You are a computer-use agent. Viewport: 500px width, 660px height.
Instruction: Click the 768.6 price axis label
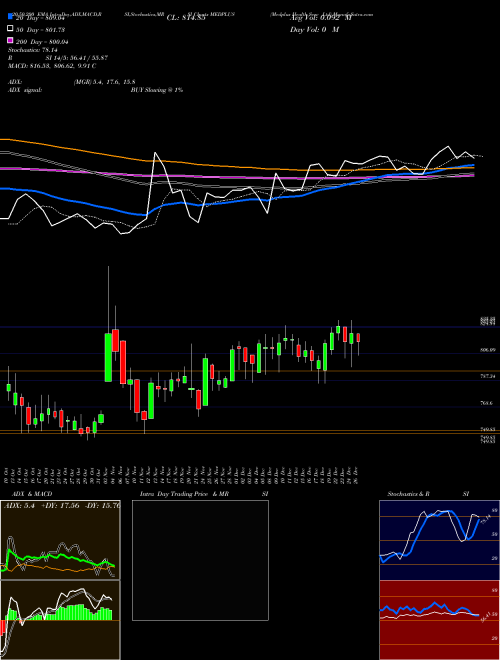click(x=487, y=403)
